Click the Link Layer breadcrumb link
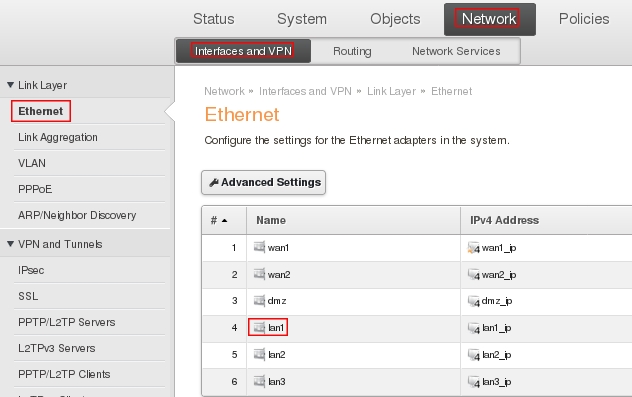632x397 pixels. click(x=391, y=91)
